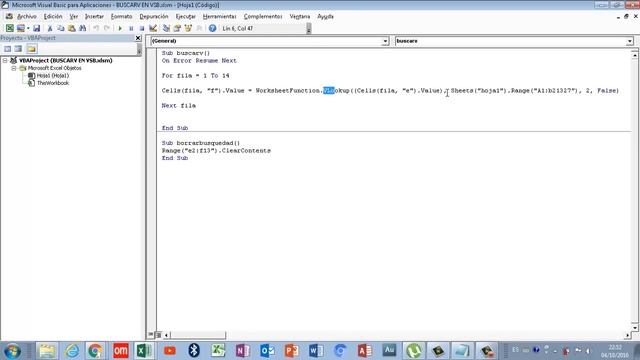Screen dimensions: 640x360
Task: Click the highlighted VLo text in VLookup
Action: coord(329,91)
